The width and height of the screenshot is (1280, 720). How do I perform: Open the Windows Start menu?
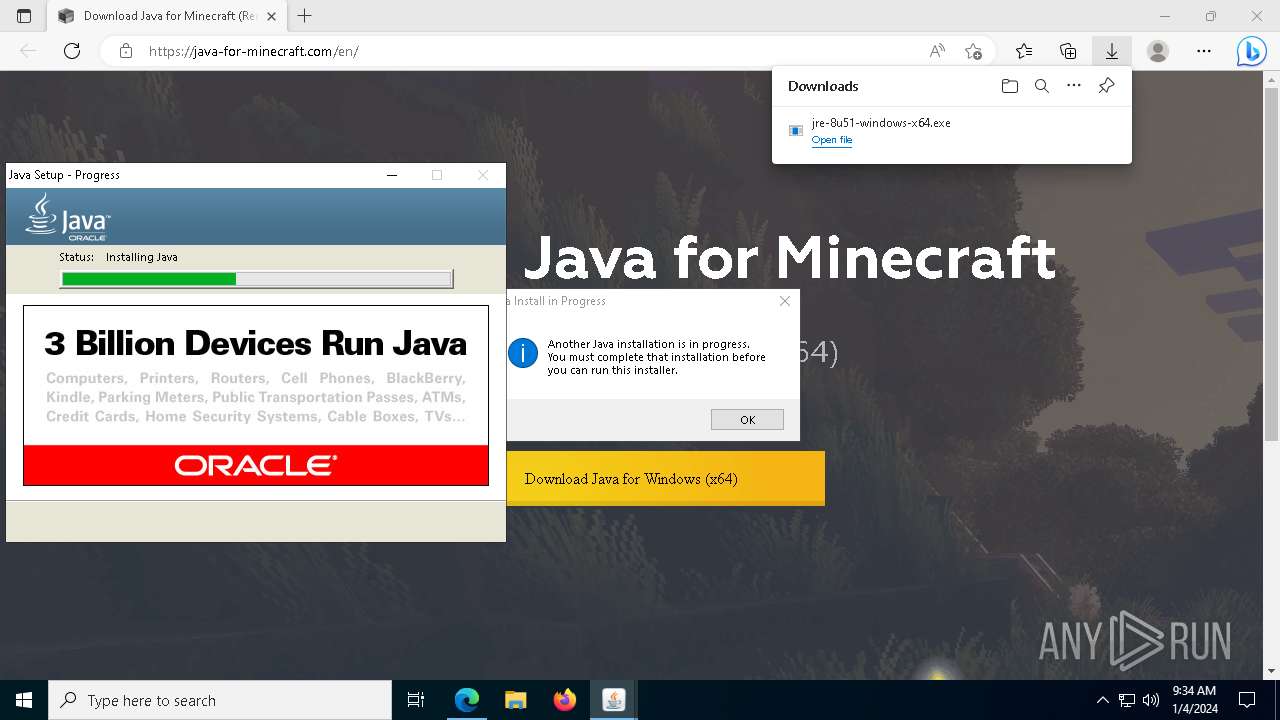click(24, 700)
